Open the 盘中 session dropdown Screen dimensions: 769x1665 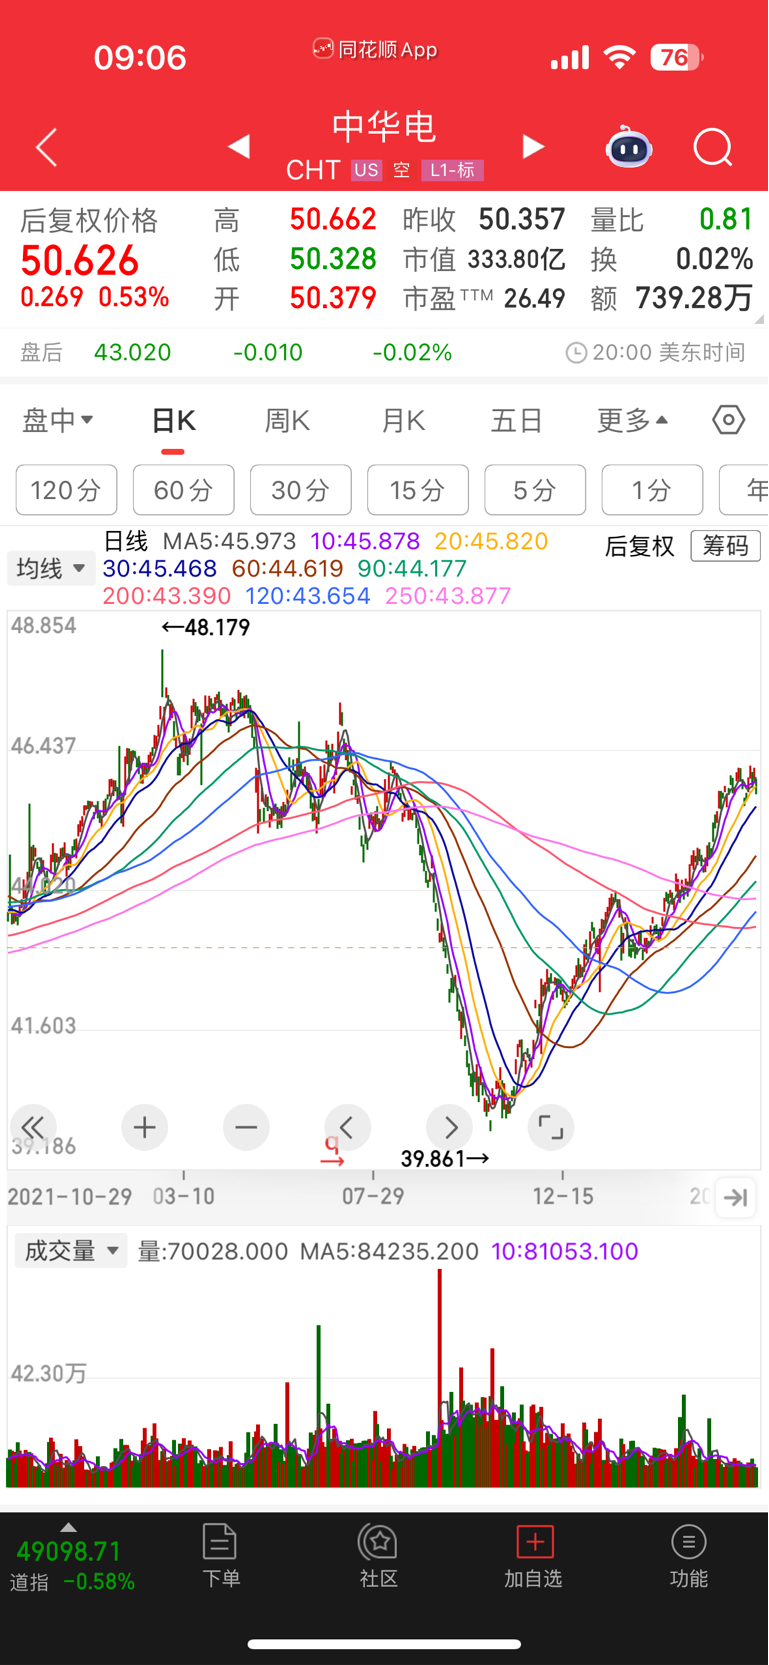coord(57,420)
